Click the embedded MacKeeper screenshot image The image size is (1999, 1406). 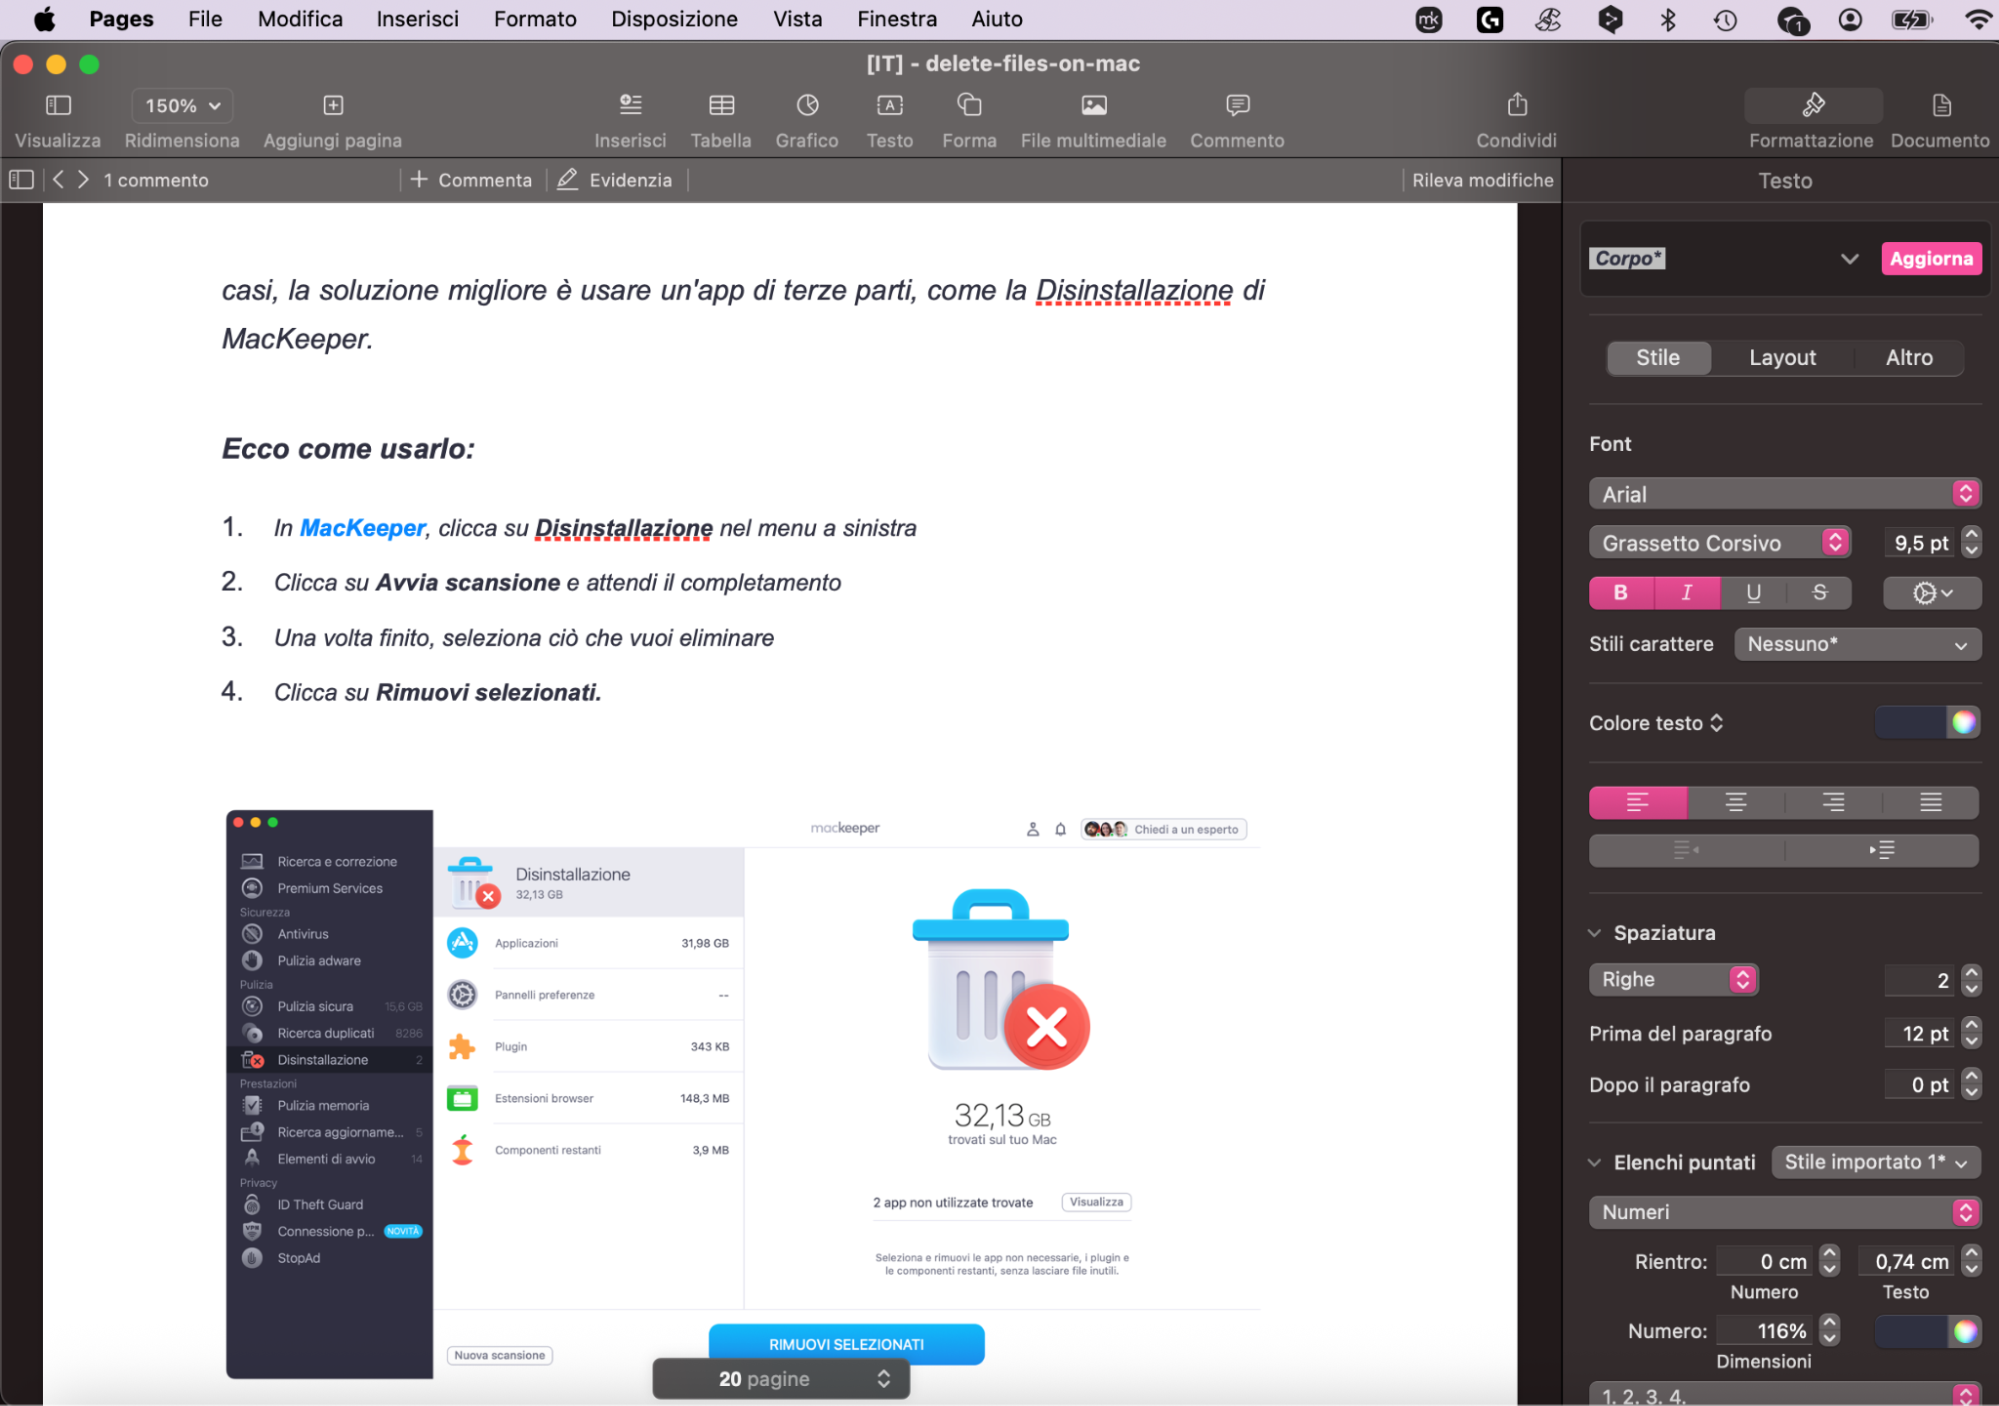tap(743, 1094)
